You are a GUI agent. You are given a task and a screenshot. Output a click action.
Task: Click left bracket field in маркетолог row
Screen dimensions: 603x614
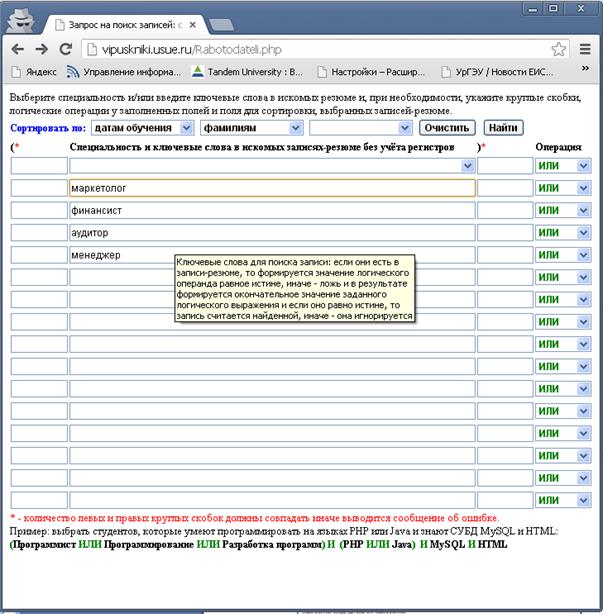[x=39, y=188]
